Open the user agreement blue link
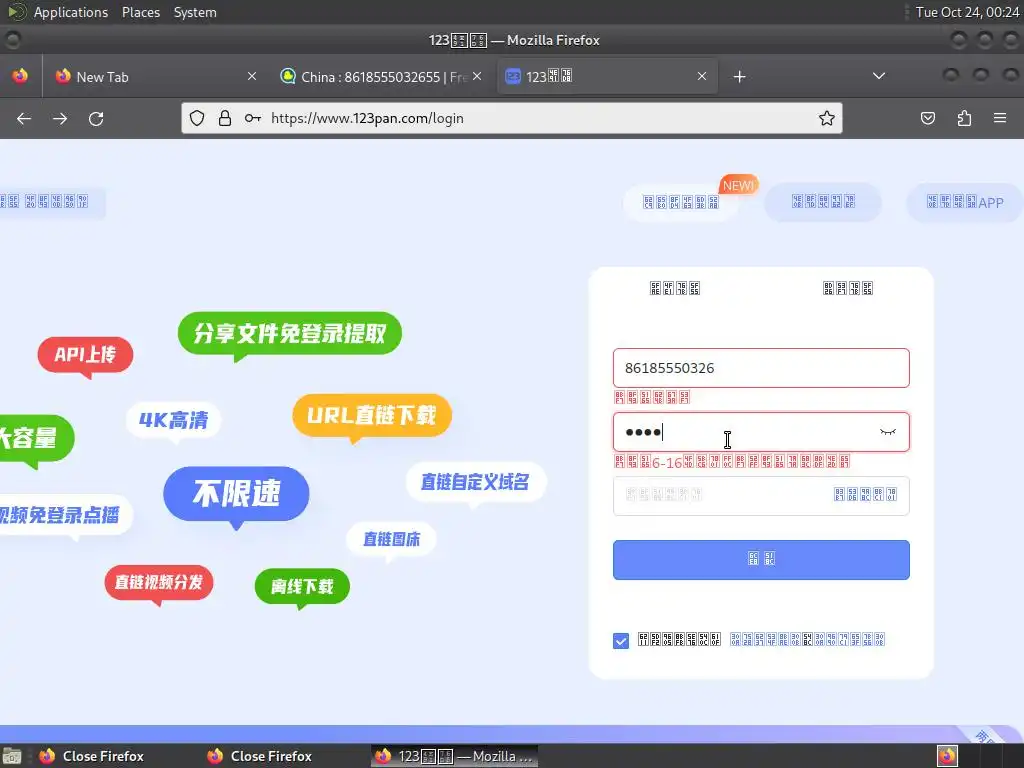1024x768 pixels. pyautogui.click(x=807, y=639)
